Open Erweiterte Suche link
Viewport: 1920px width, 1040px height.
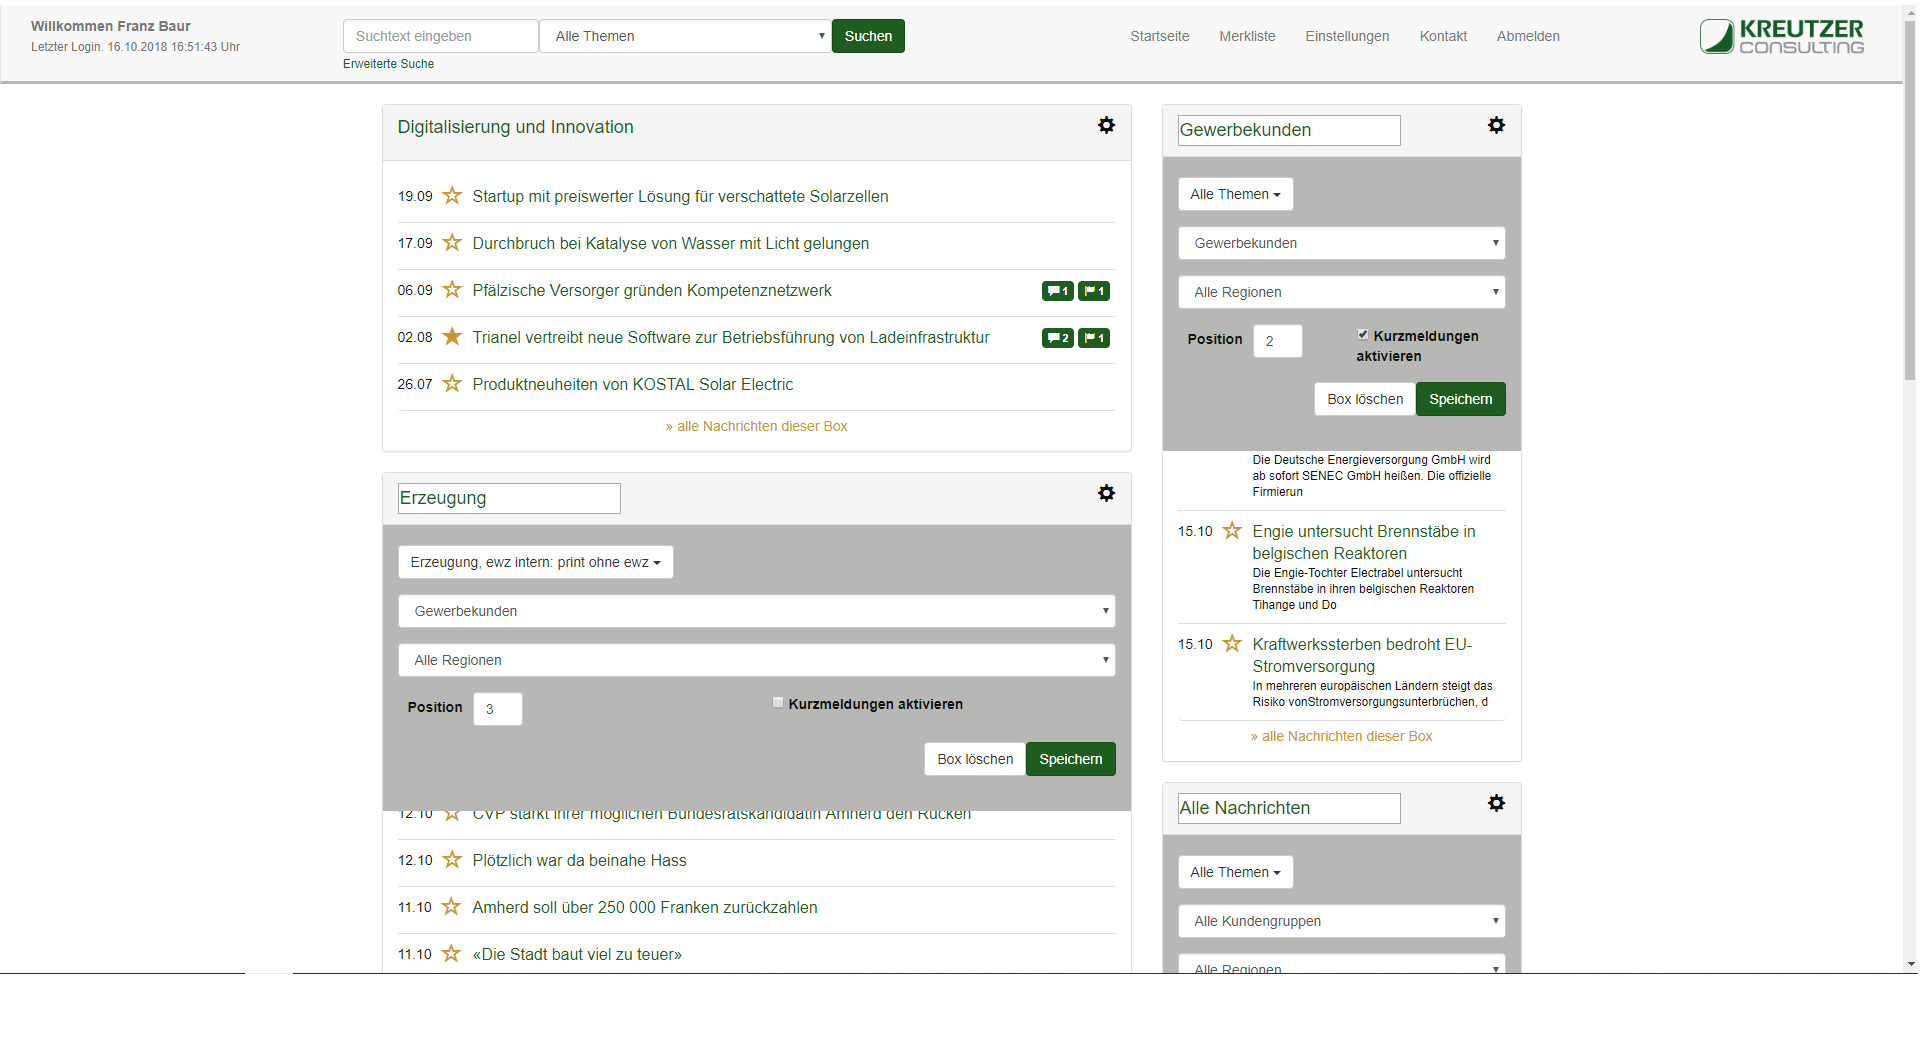click(389, 64)
